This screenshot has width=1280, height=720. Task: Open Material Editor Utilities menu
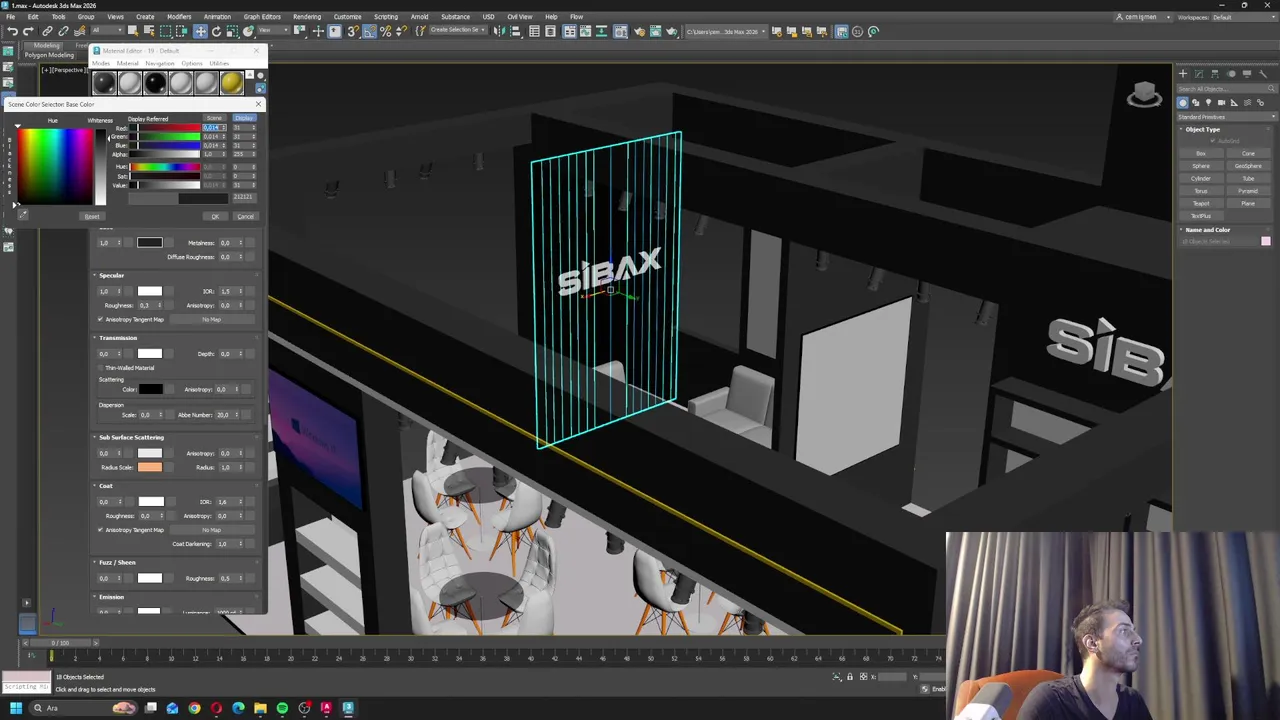[219, 63]
